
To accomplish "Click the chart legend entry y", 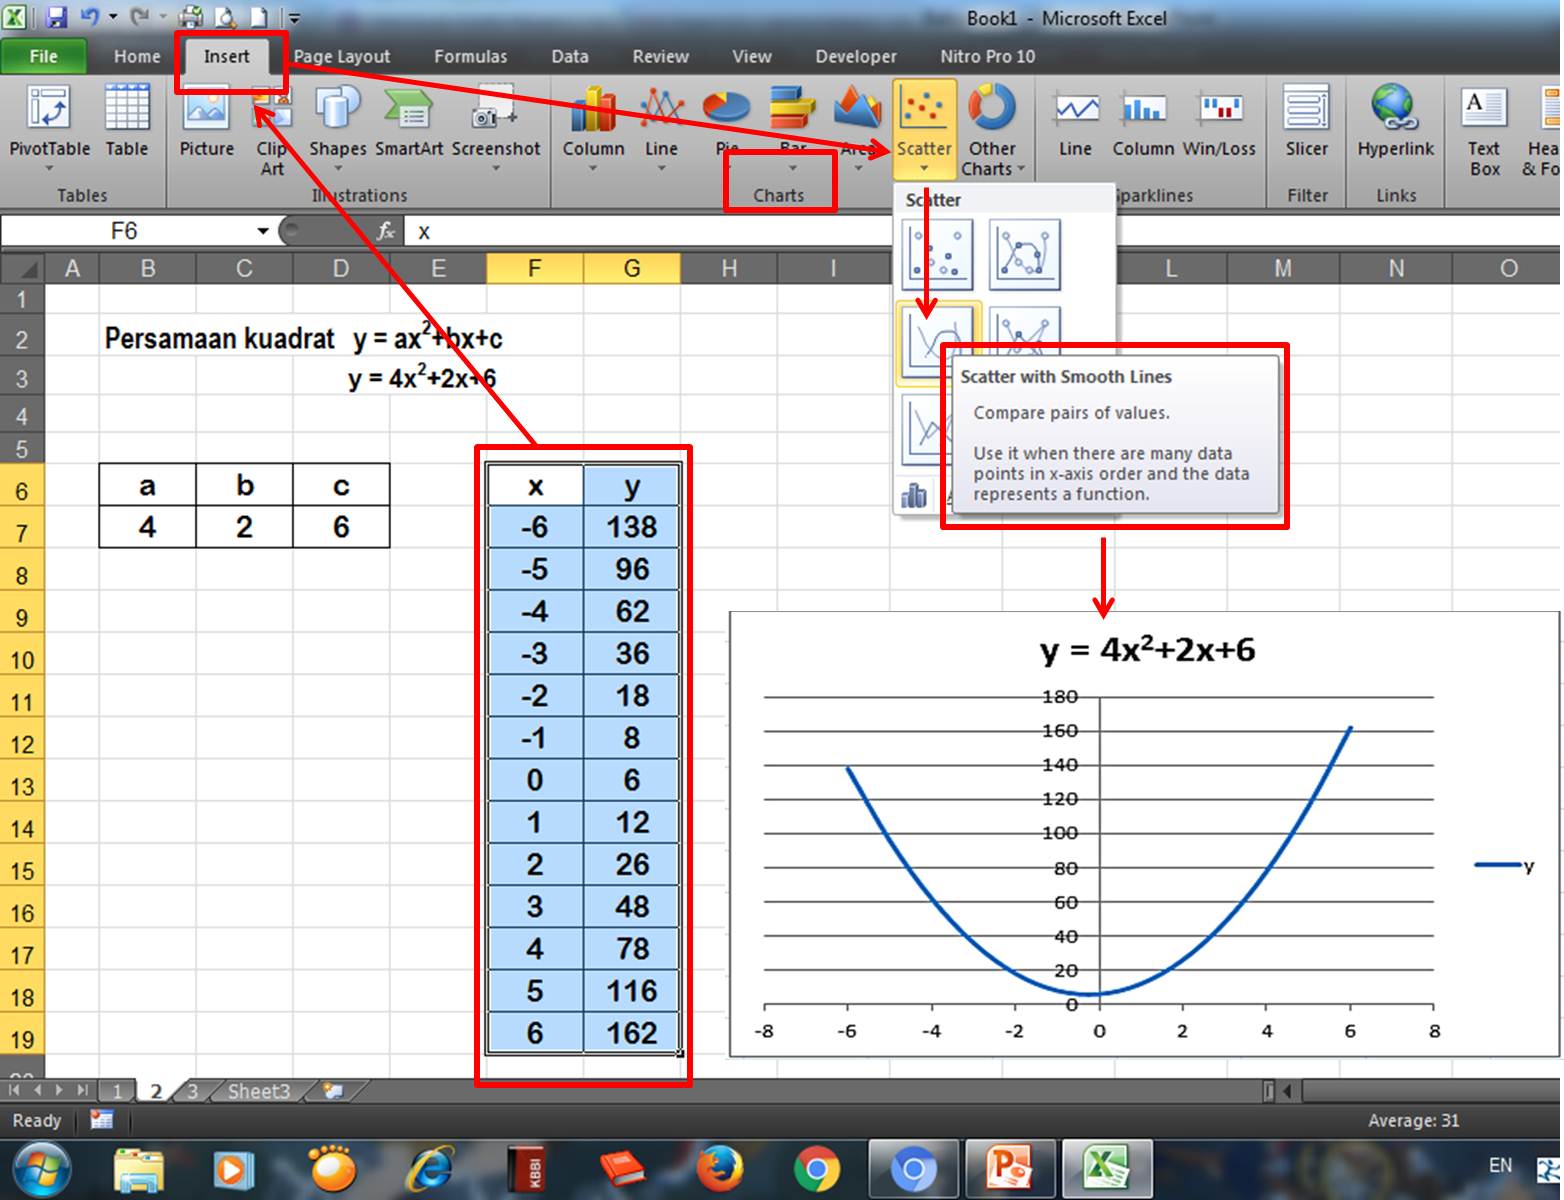I will [x=1503, y=866].
